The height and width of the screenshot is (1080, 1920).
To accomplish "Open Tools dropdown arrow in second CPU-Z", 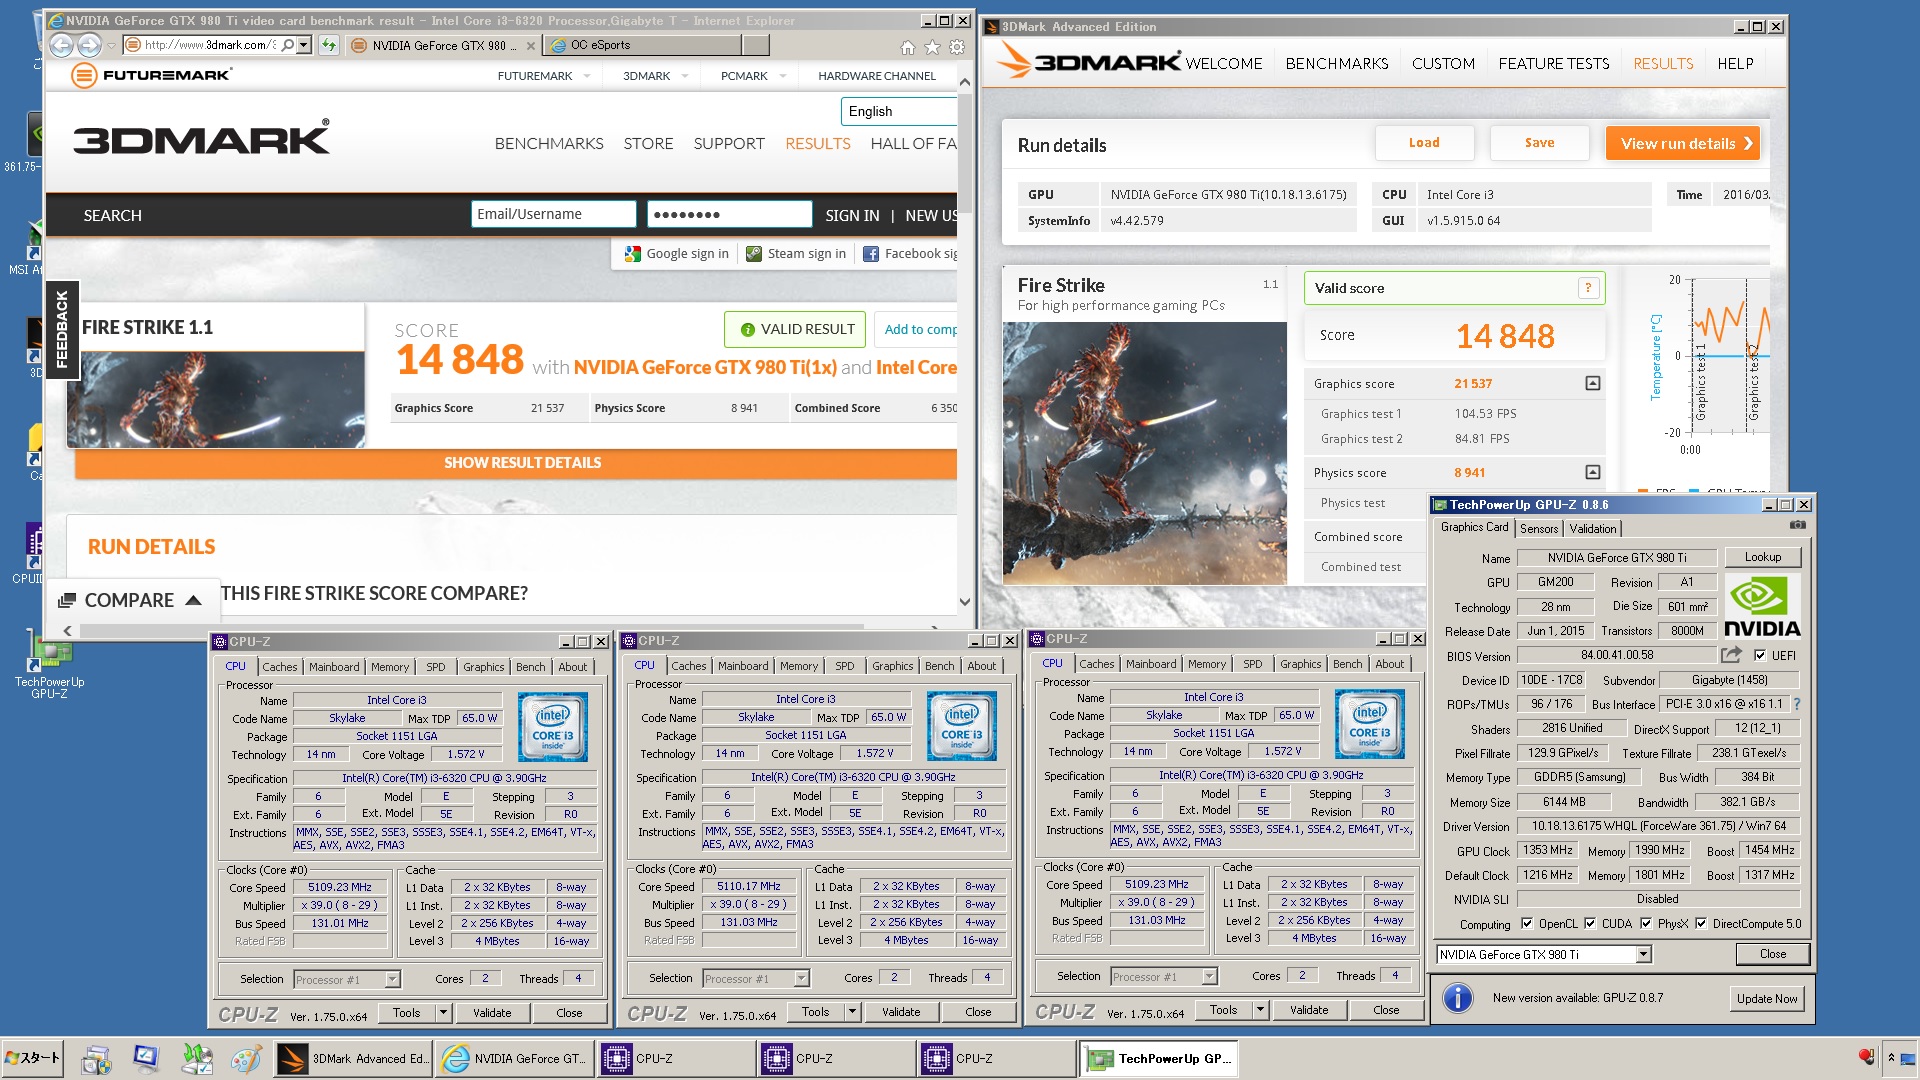I will pyautogui.click(x=852, y=1012).
